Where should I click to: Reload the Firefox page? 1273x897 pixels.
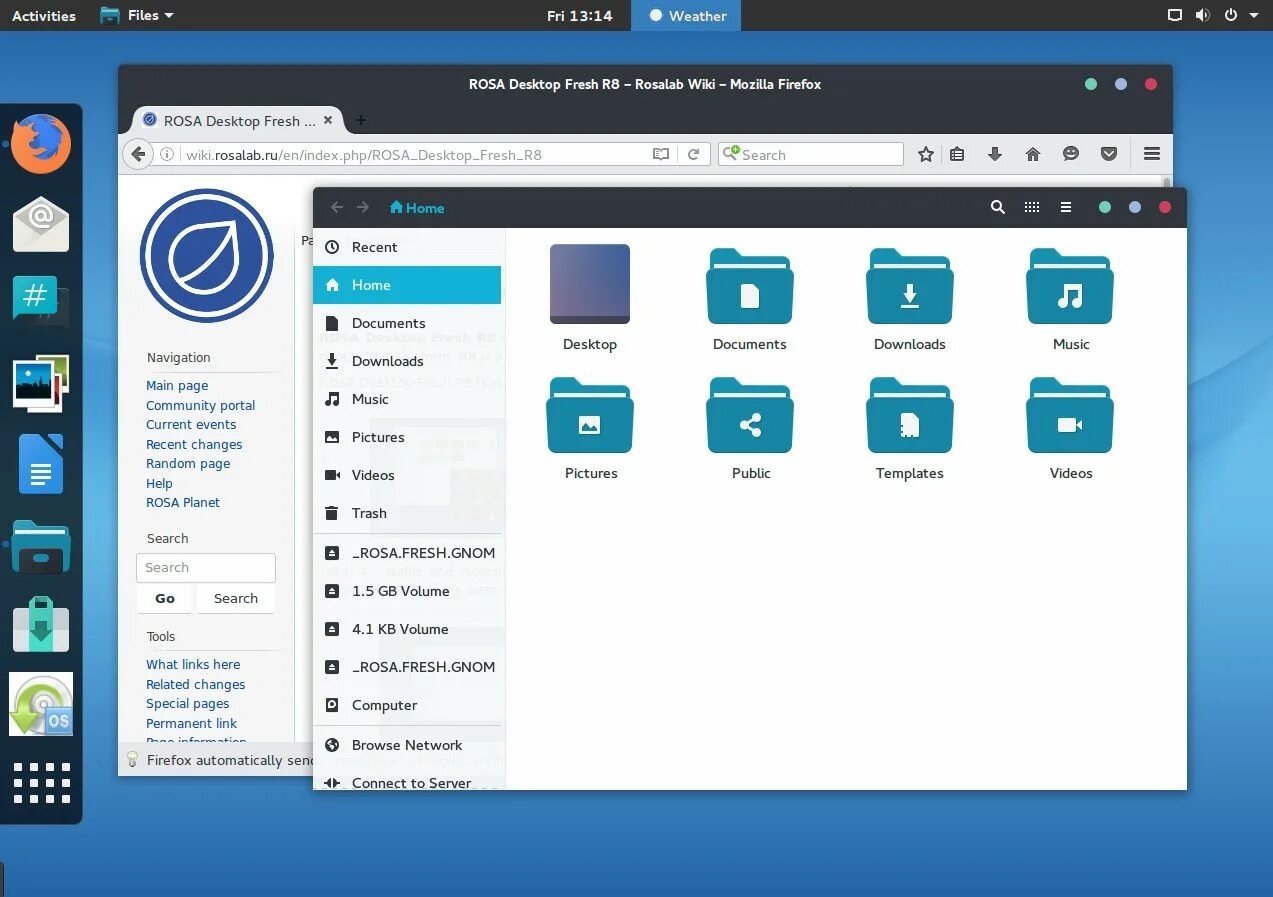coord(693,154)
